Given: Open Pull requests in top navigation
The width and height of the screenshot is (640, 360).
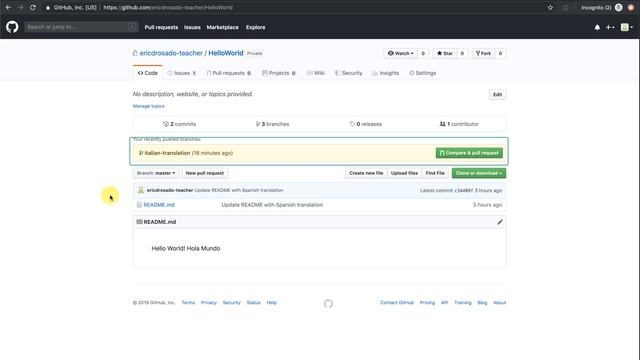Looking at the screenshot, I should (x=161, y=27).
